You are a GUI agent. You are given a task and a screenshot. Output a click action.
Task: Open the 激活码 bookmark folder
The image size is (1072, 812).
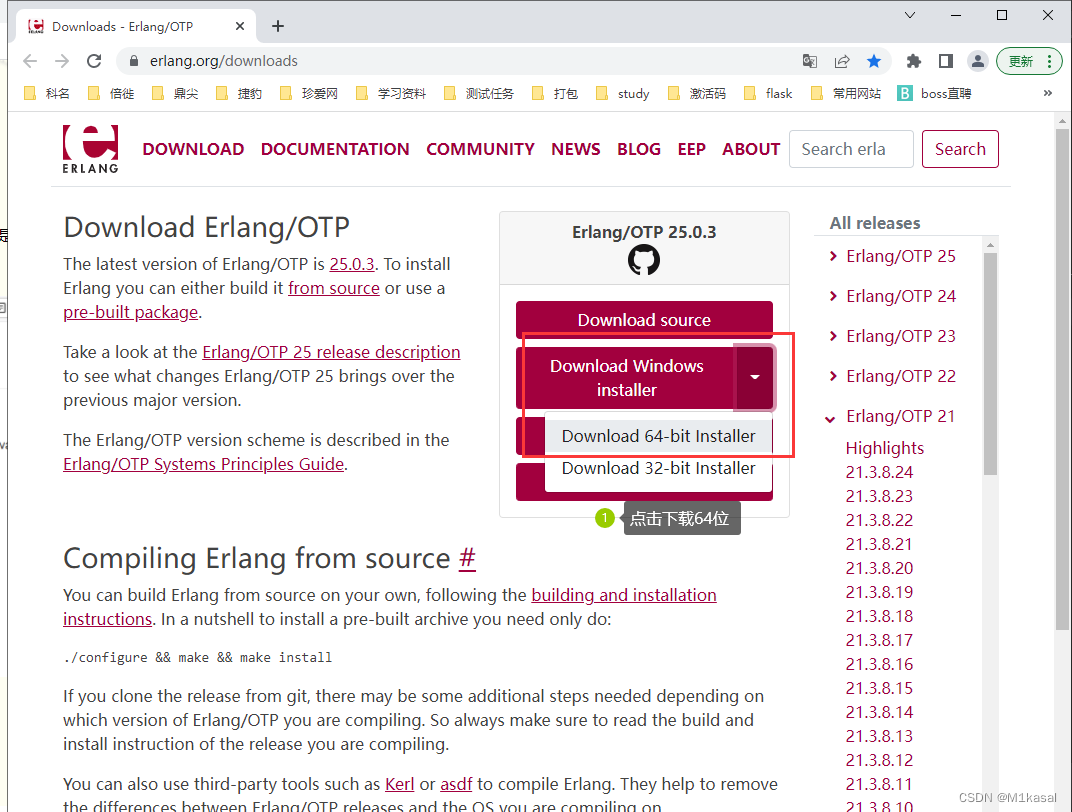(697, 93)
